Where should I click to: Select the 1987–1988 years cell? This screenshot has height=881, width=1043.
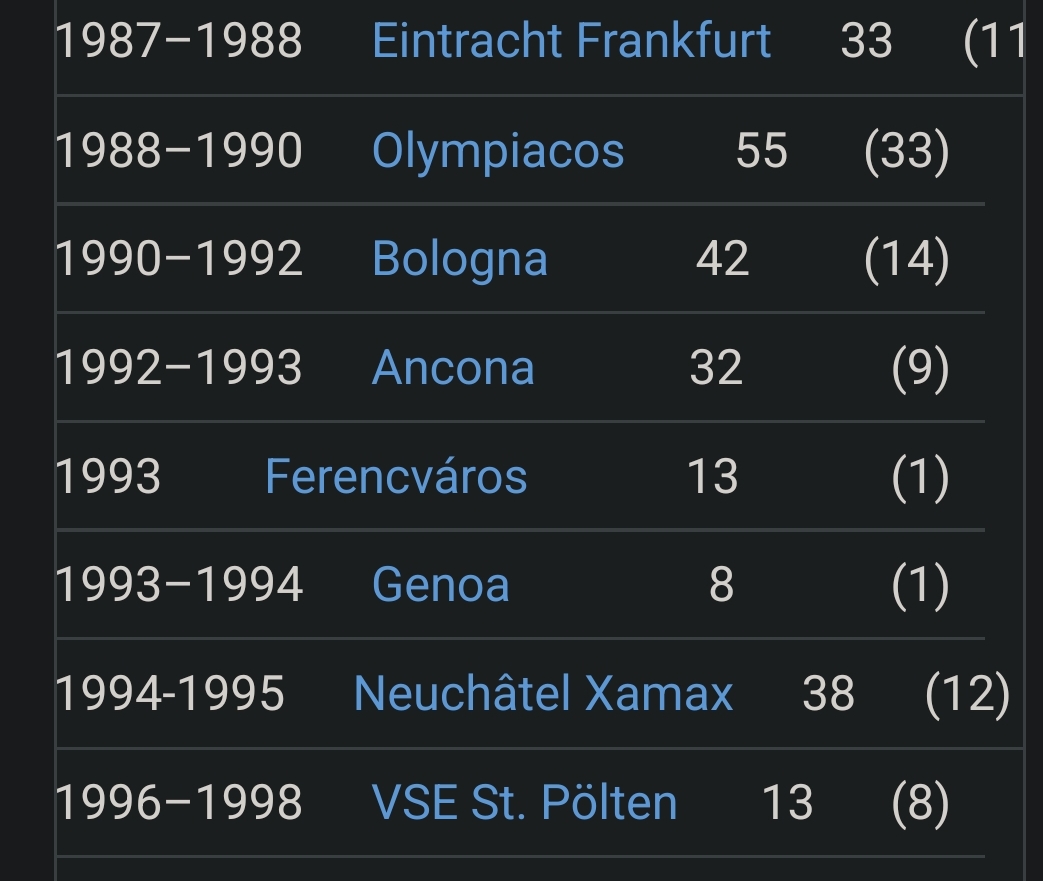click(179, 41)
